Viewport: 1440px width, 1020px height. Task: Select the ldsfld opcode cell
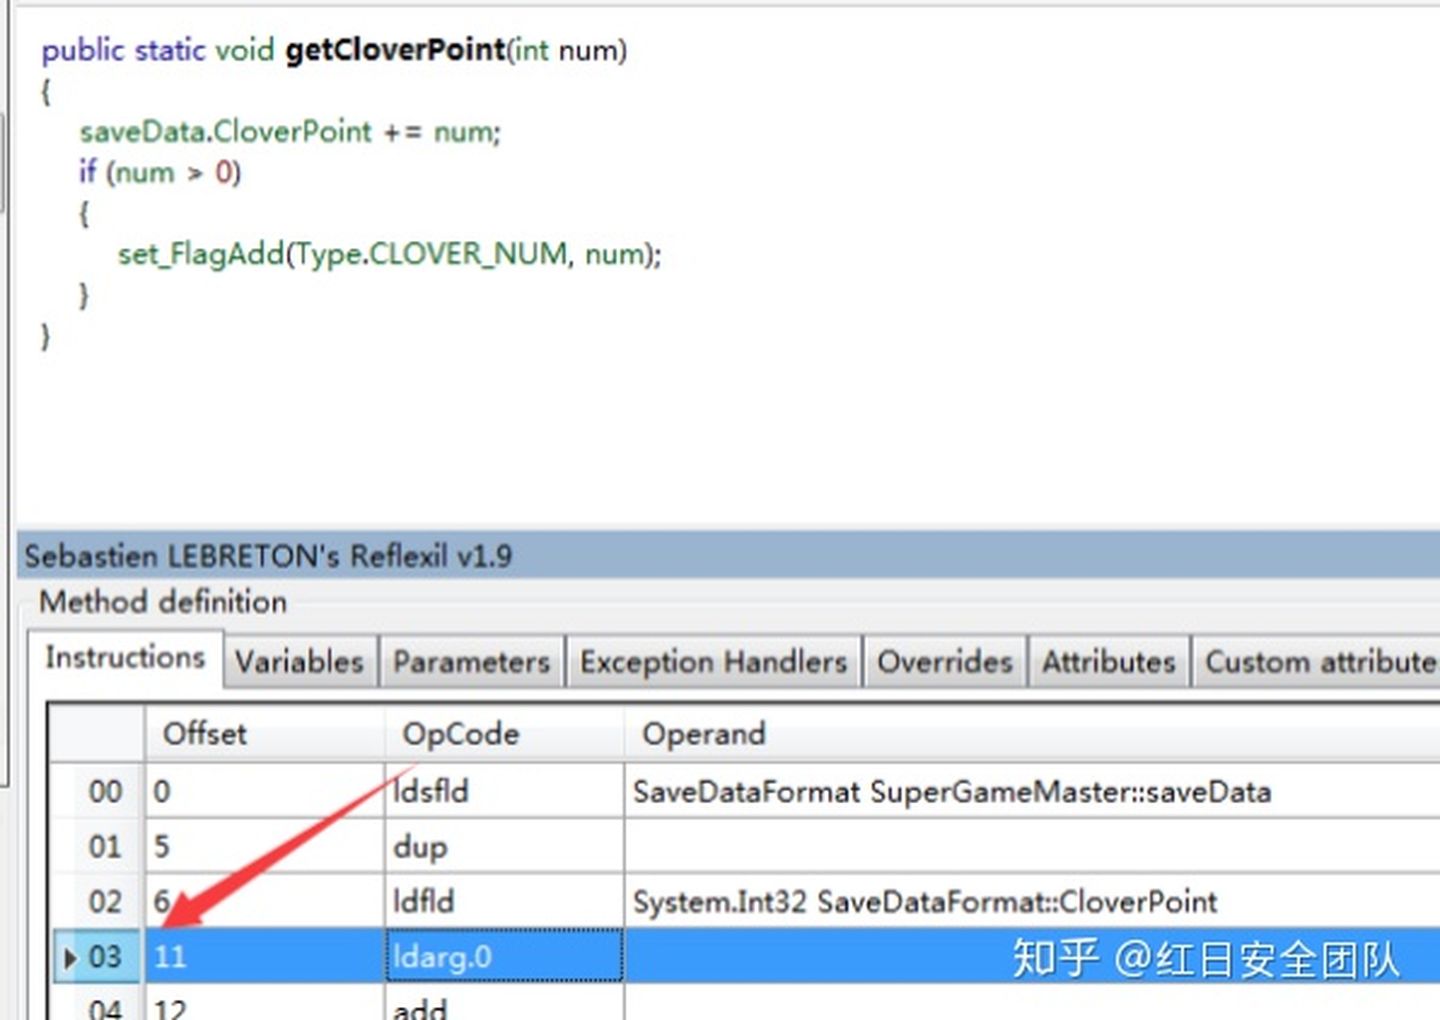504,791
